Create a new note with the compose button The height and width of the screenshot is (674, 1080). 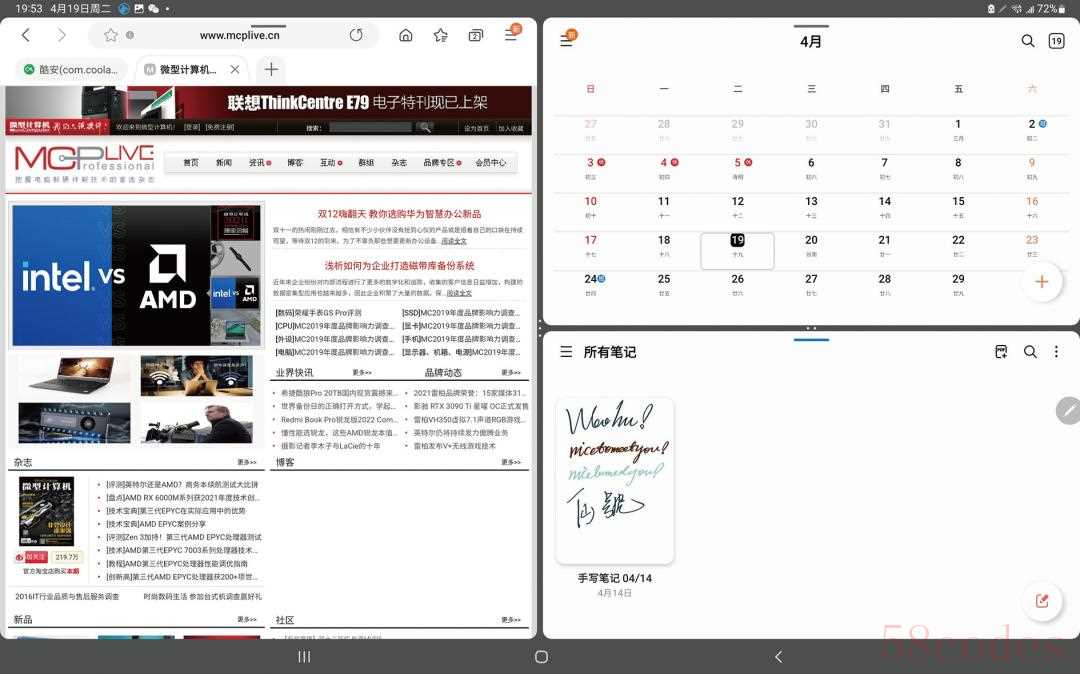(x=1042, y=601)
